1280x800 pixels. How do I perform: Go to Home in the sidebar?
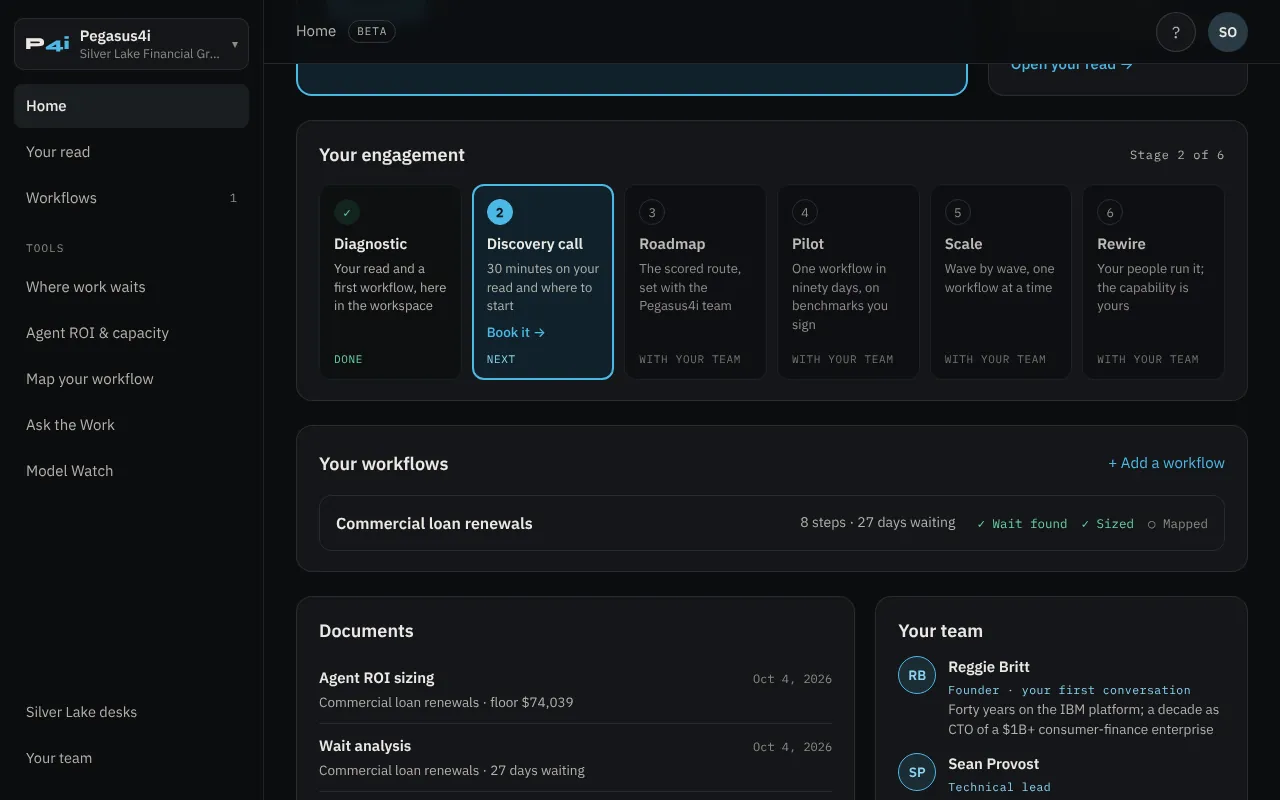tap(131, 106)
